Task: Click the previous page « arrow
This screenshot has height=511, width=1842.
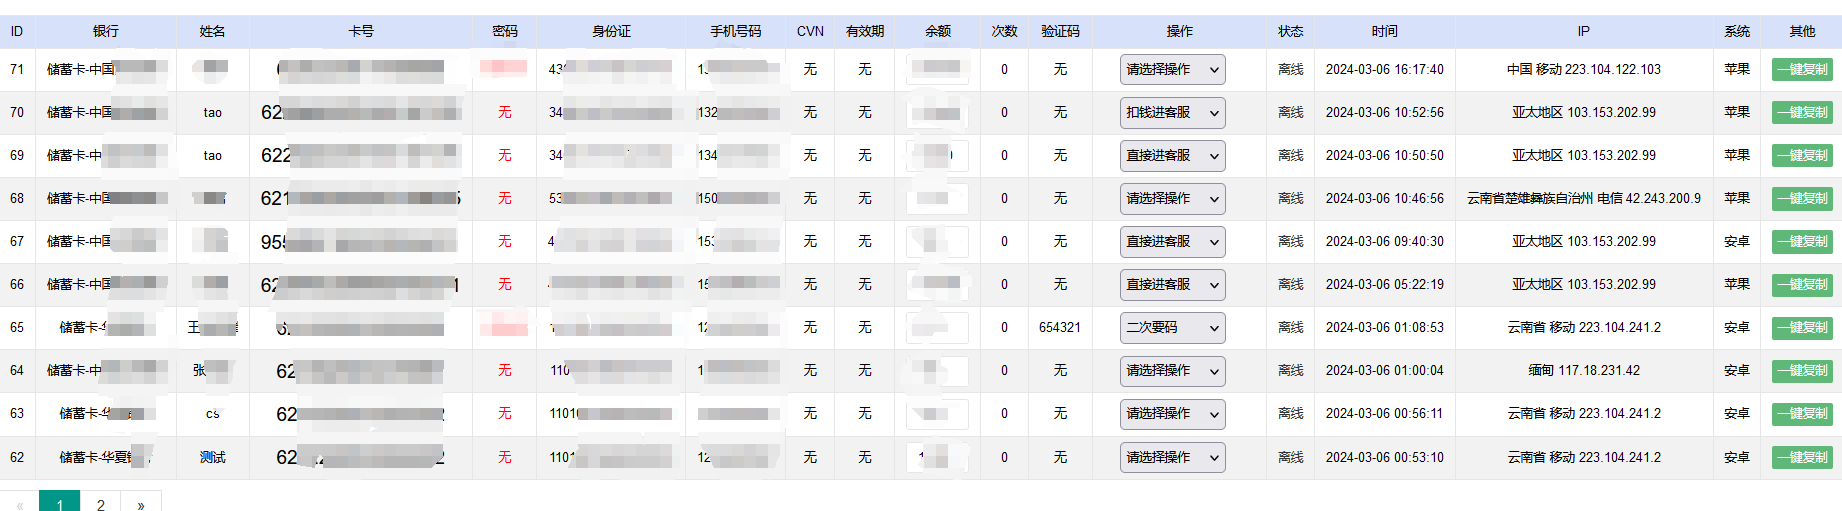Action: tap(20, 504)
